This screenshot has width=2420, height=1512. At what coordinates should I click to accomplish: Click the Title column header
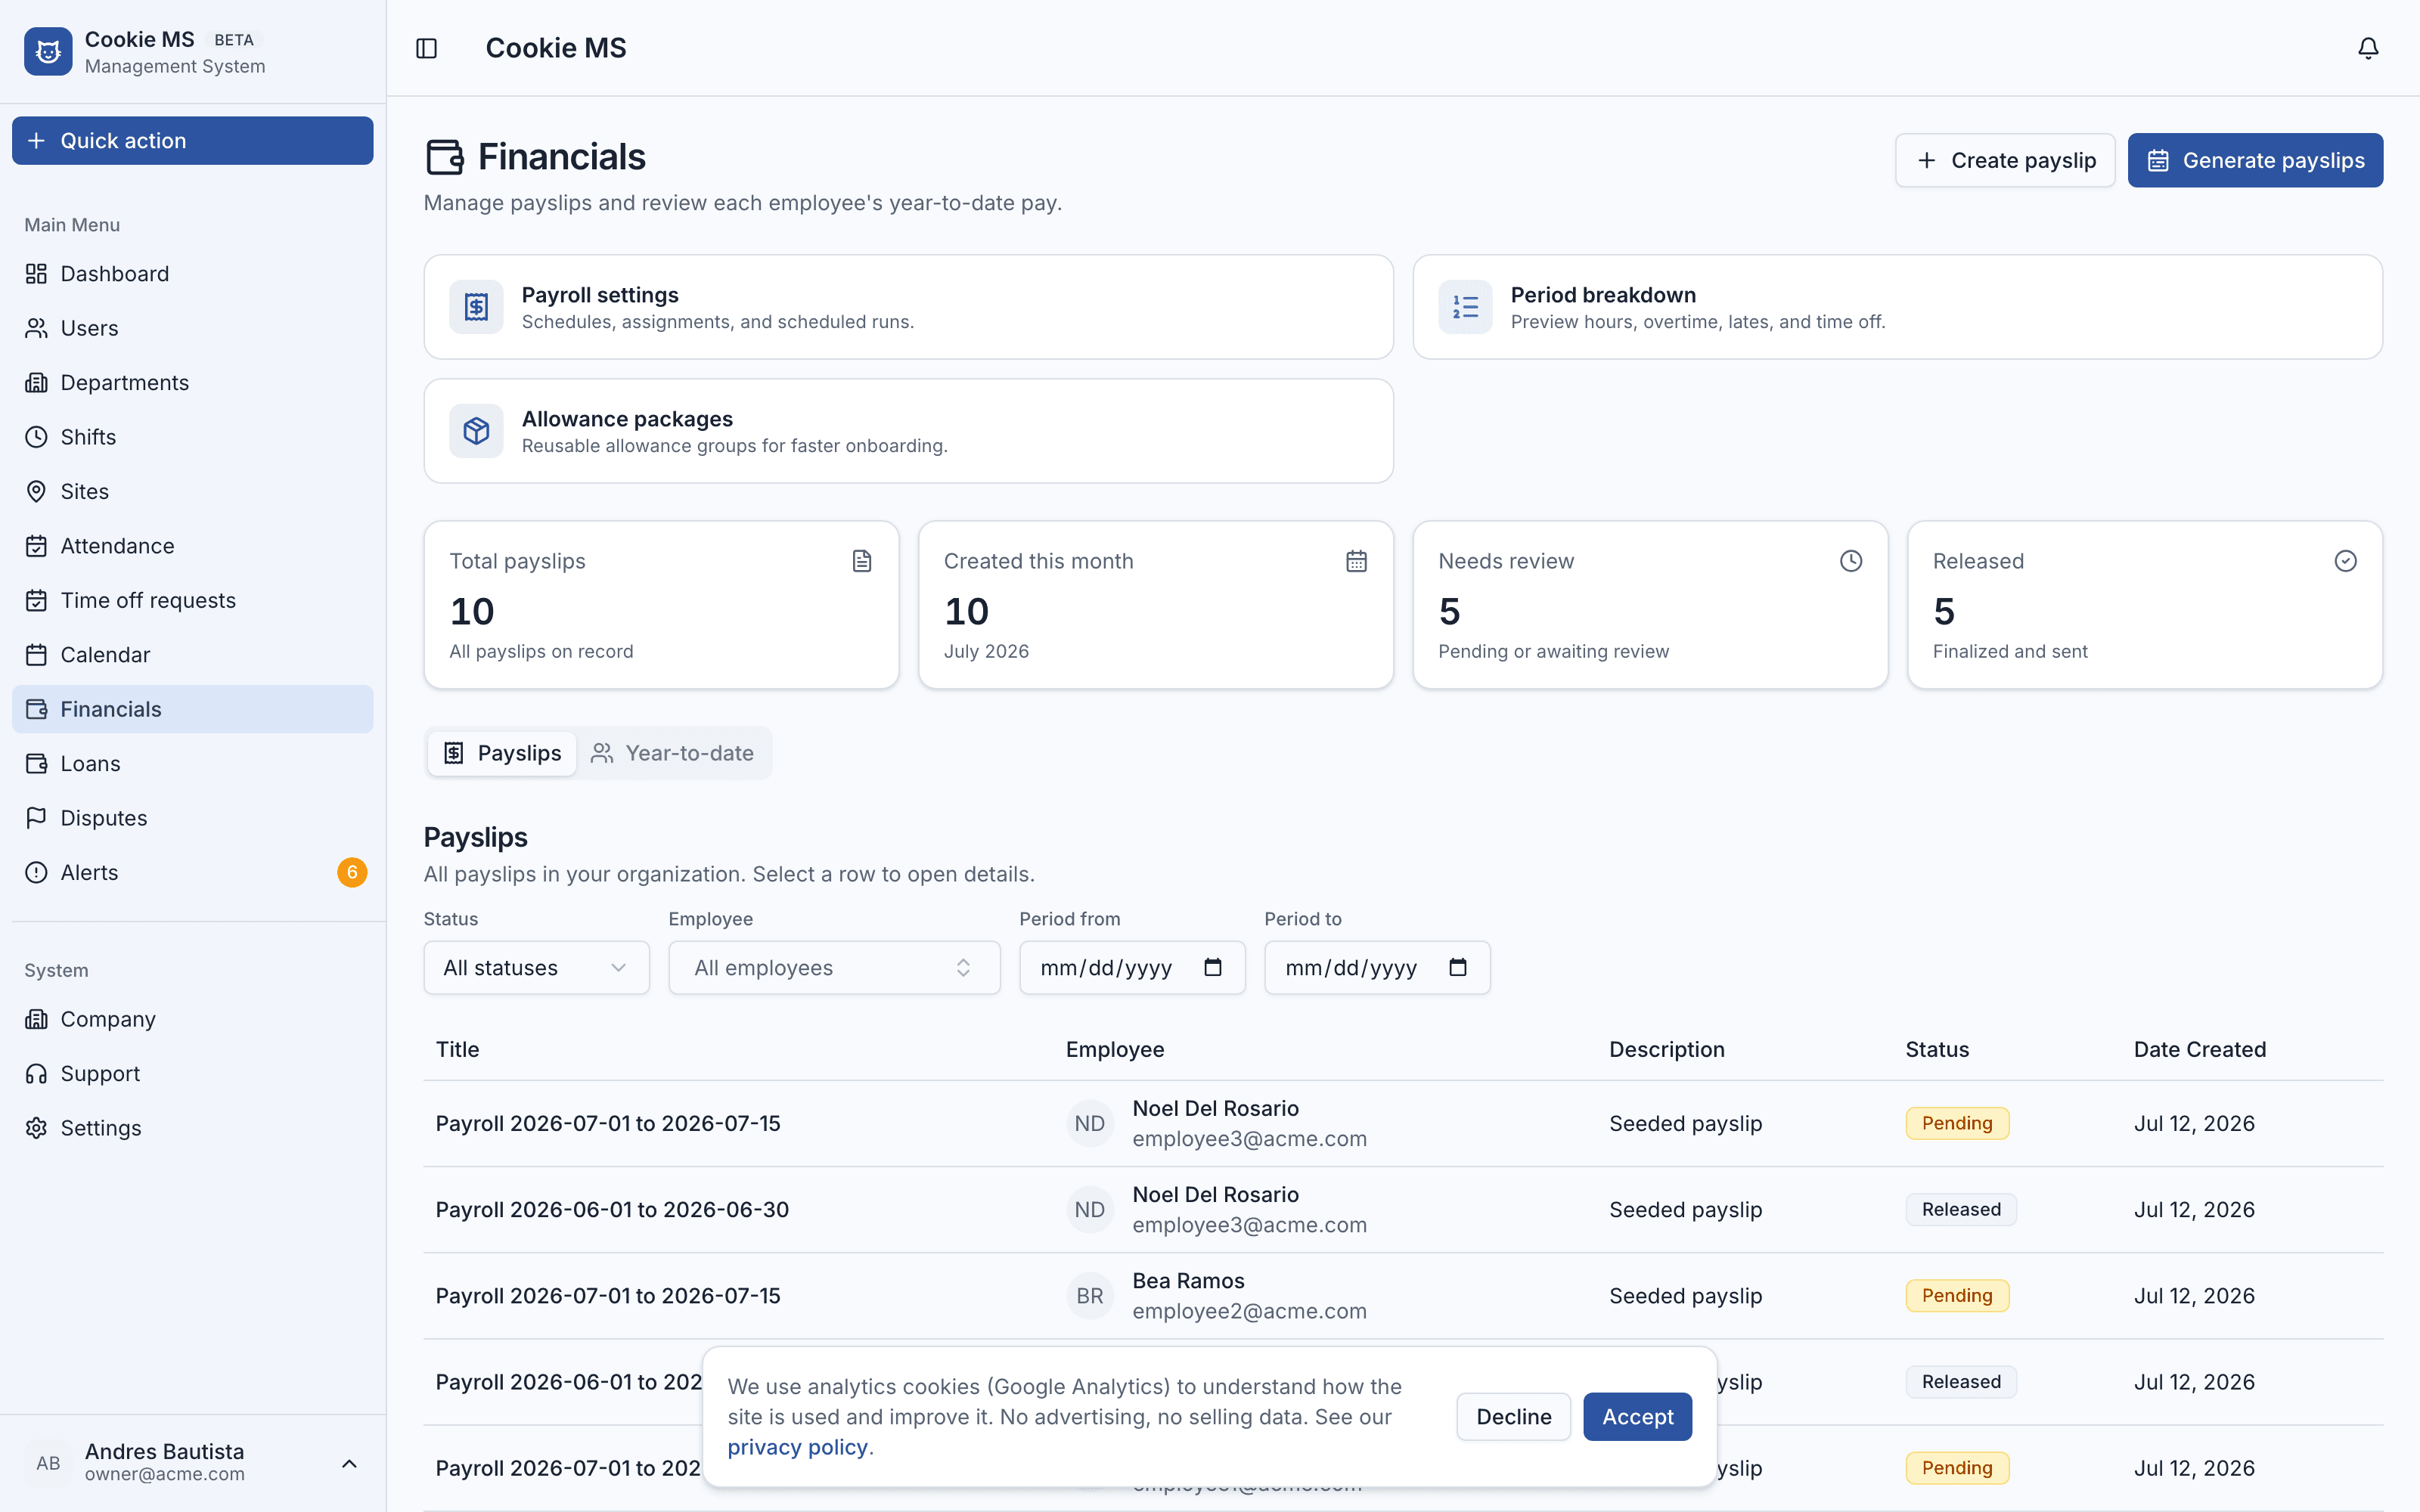(457, 1049)
